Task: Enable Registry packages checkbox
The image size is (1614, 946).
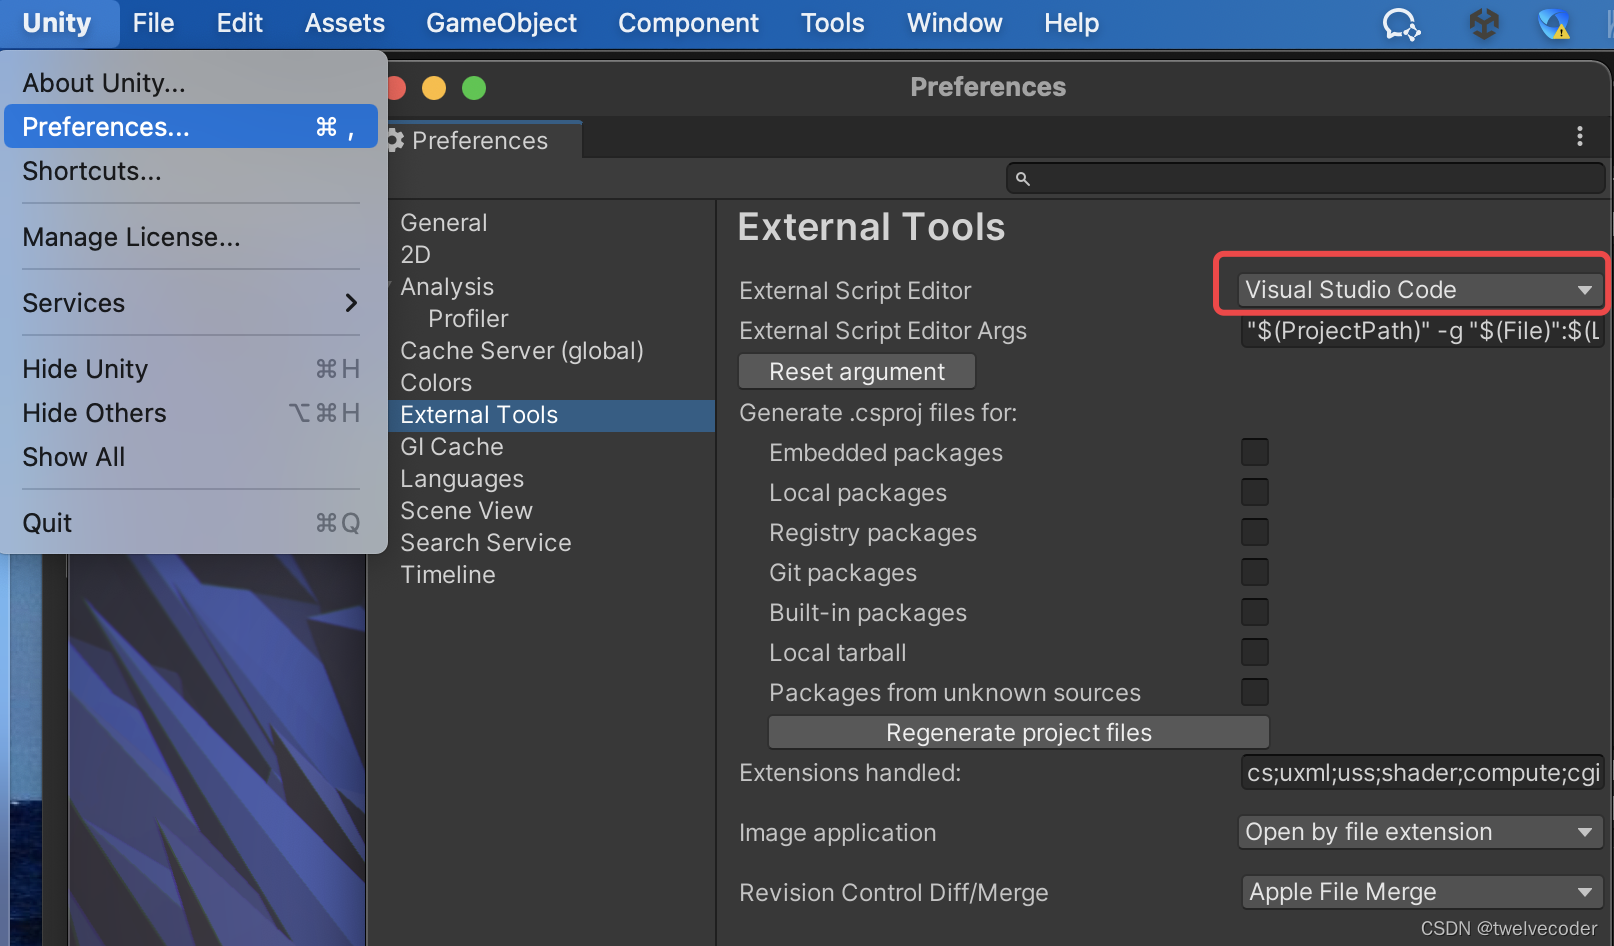Action: pos(1255,532)
